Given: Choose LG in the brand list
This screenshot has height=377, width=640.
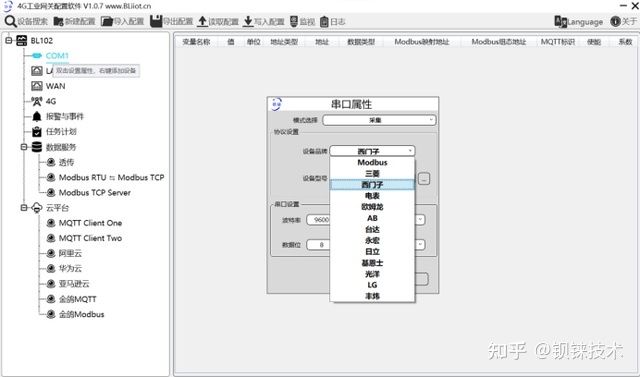Looking at the screenshot, I should (372, 285).
